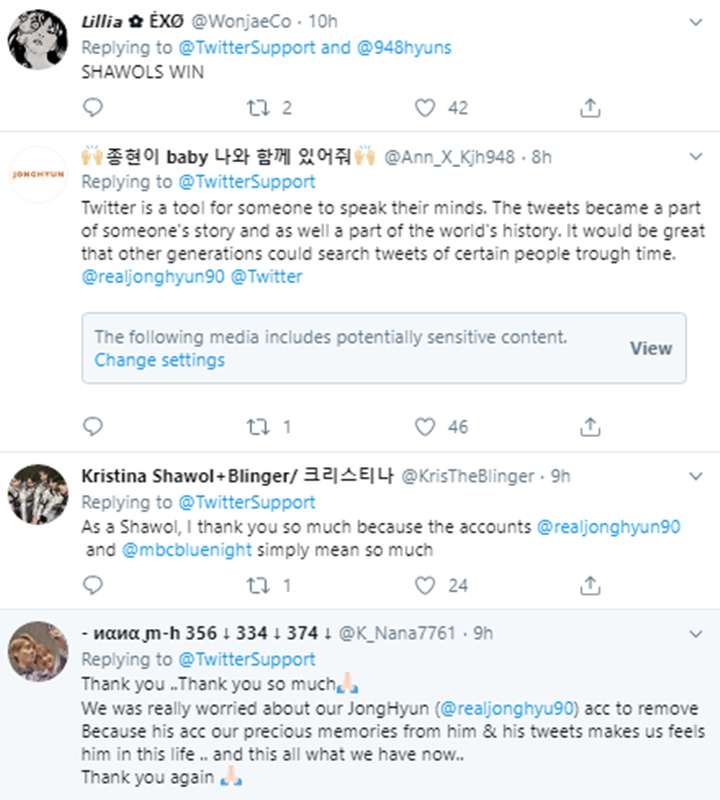Viewport: 720px width, 800px height.
Task: Open Lillia's profile picture
Action: (38, 38)
